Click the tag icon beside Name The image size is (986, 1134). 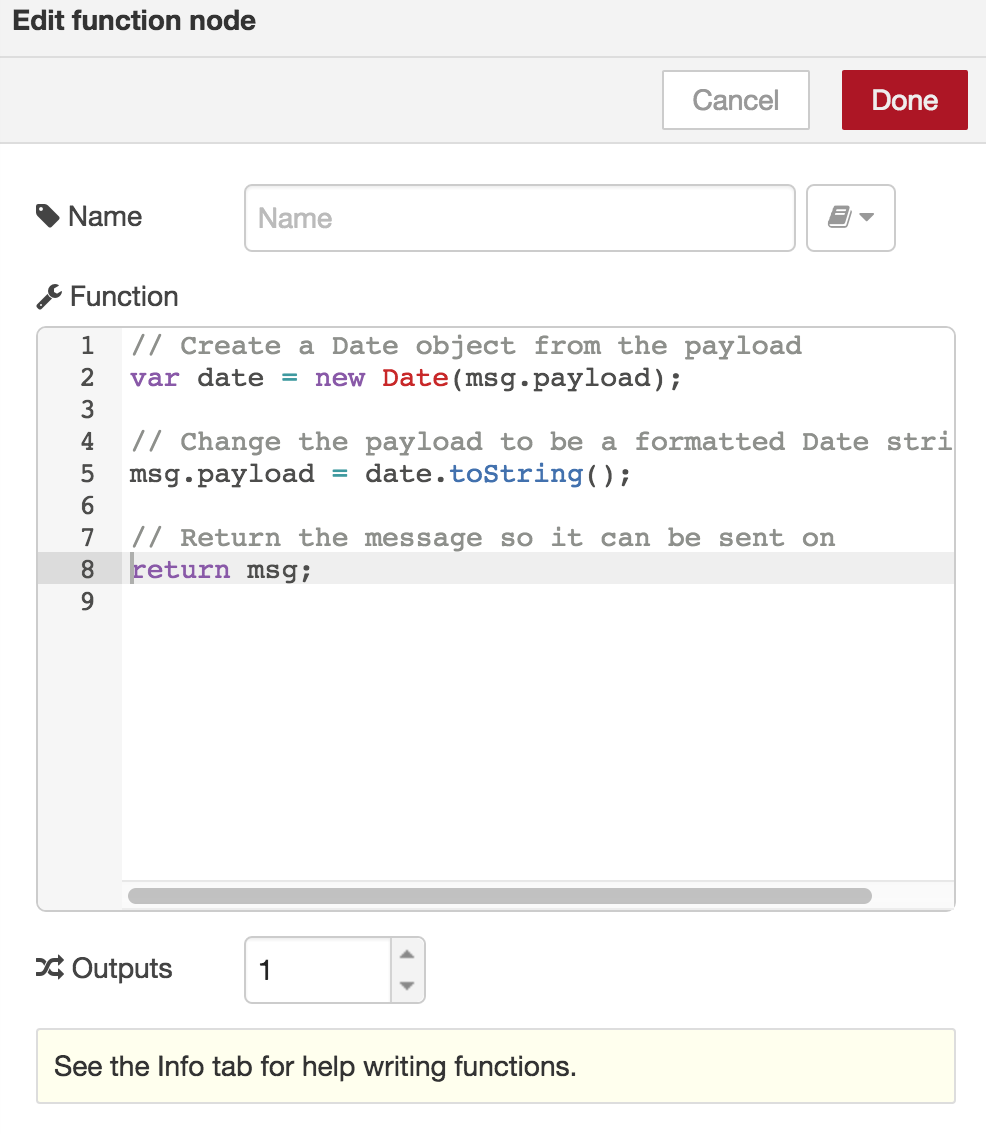click(48, 216)
